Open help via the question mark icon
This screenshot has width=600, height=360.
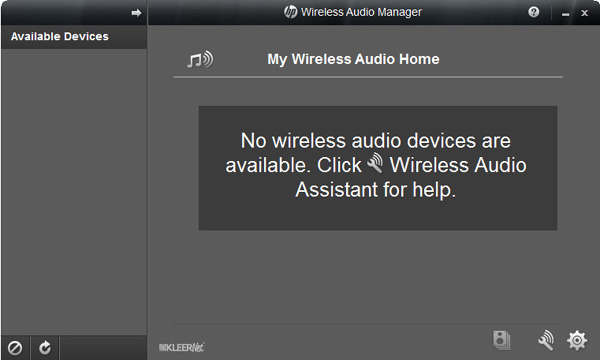tap(533, 12)
